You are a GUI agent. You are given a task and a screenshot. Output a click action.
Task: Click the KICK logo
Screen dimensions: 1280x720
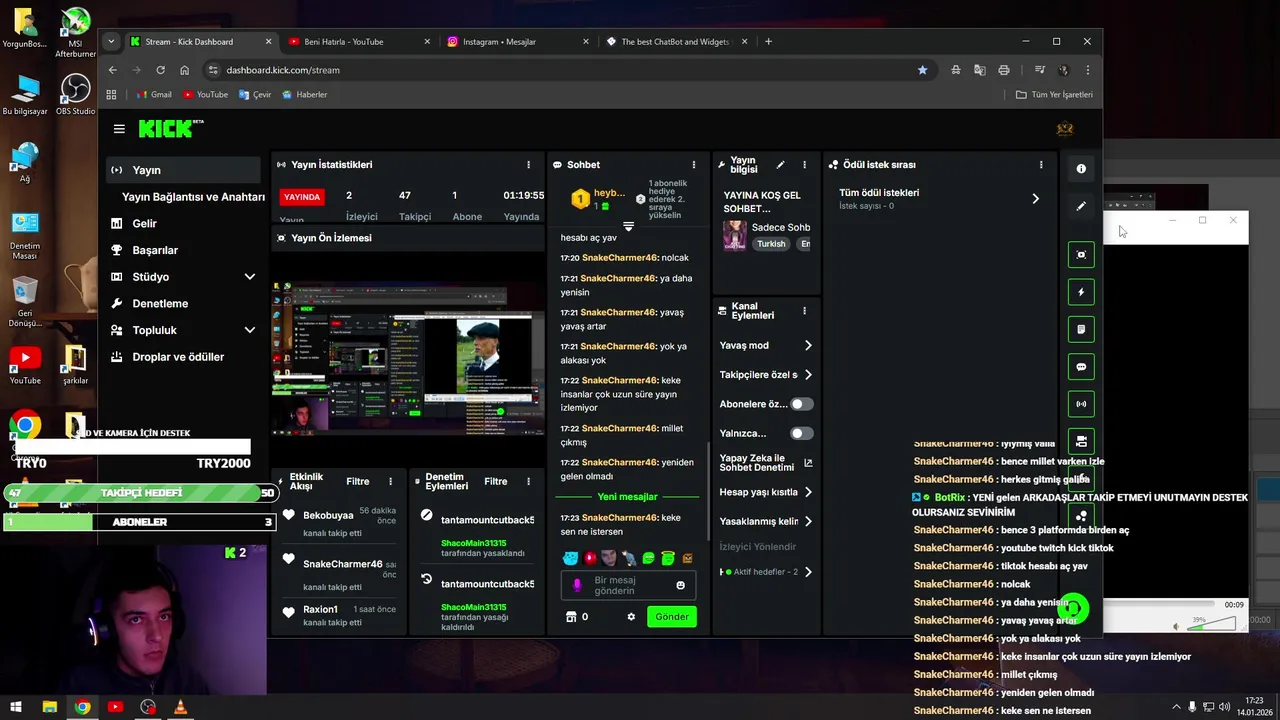click(170, 128)
